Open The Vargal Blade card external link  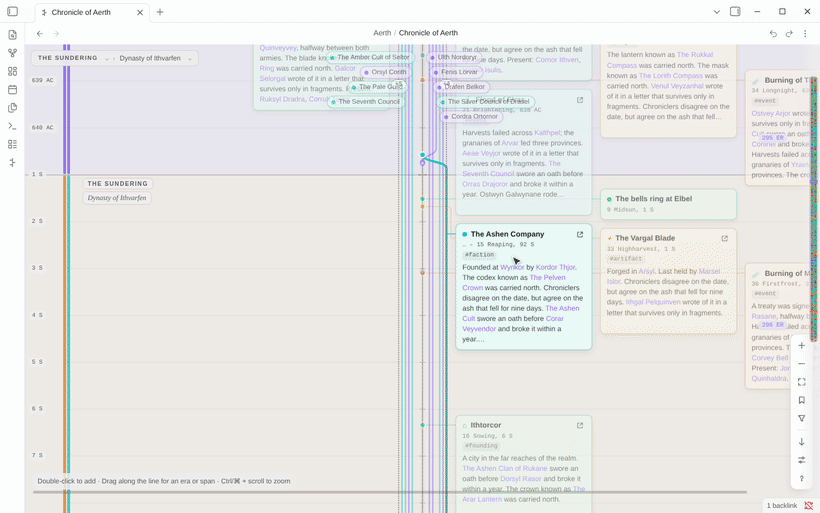(x=725, y=238)
